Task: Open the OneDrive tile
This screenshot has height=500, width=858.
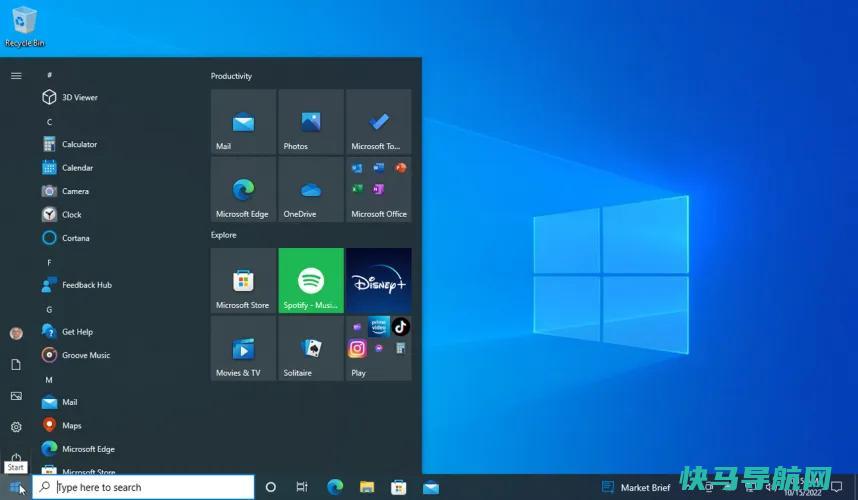Action: point(311,190)
